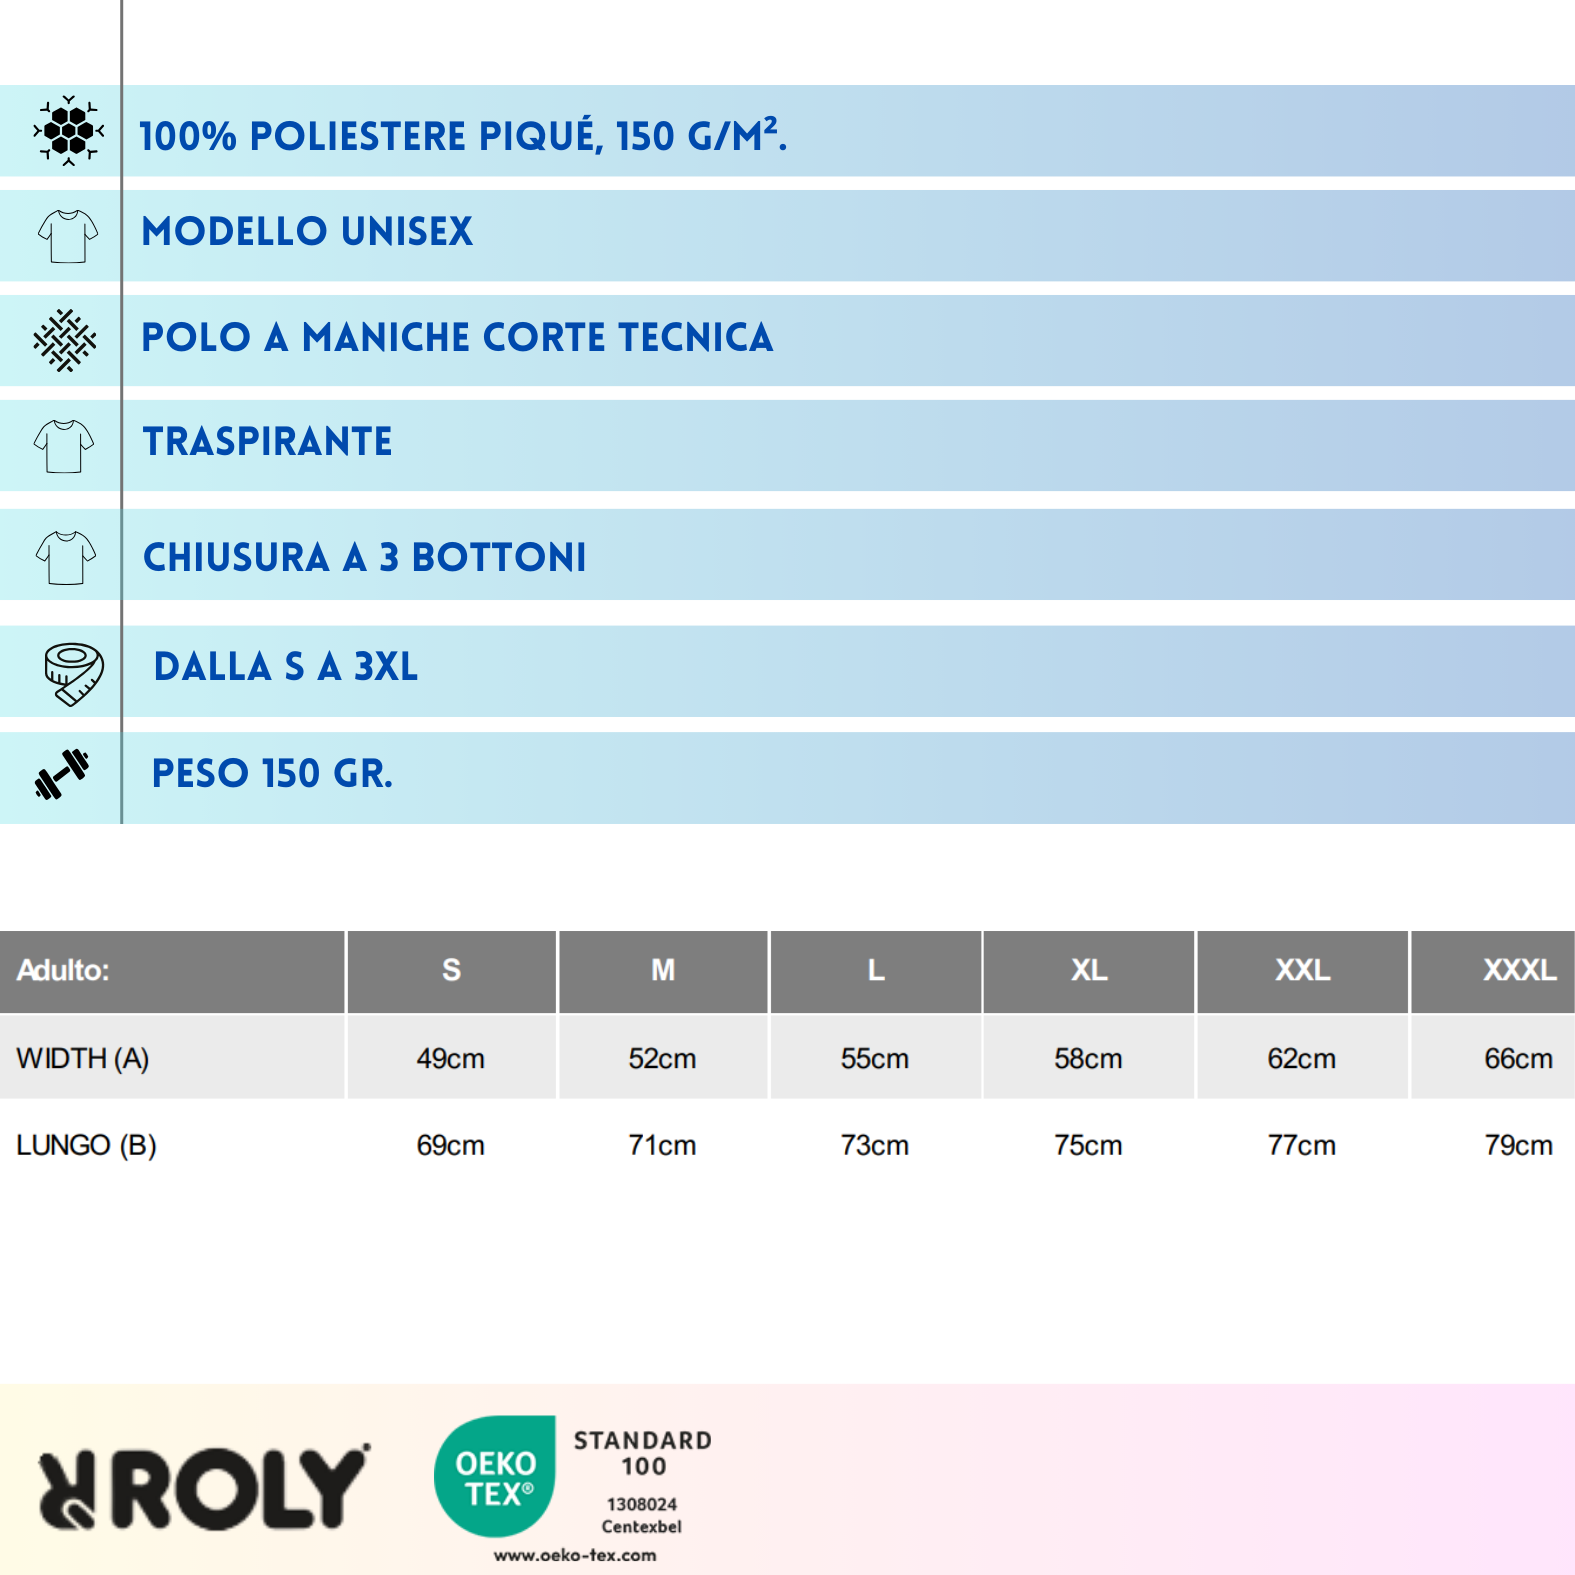Click the WIDTH (A) row label
Viewport: 1575px width, 1575px height.
pos(83,1058)
